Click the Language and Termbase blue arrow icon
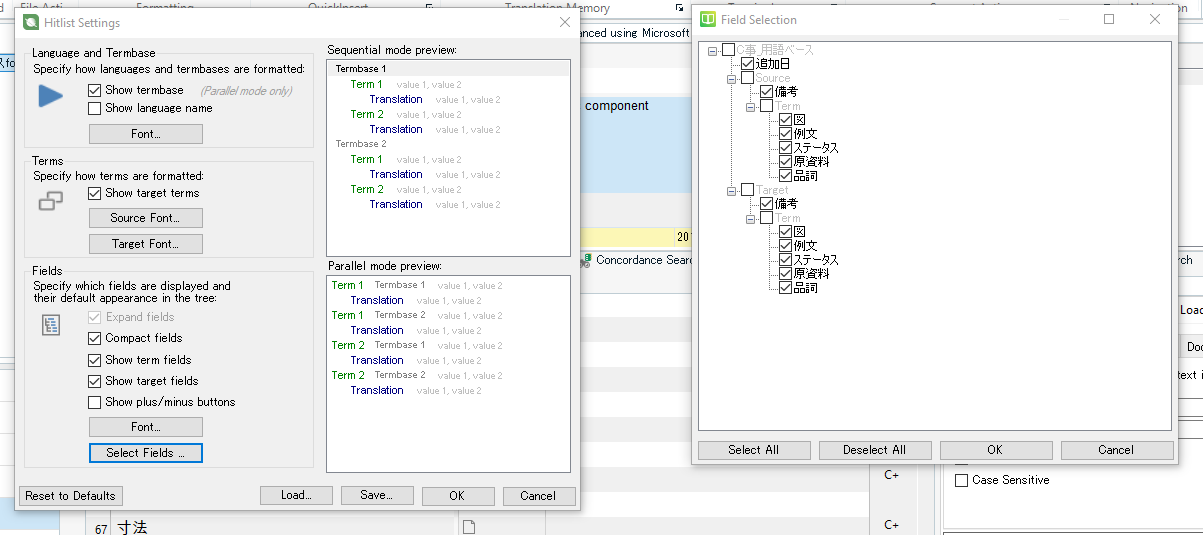This screenshot has width=1203, height=535. pos(50,96)
